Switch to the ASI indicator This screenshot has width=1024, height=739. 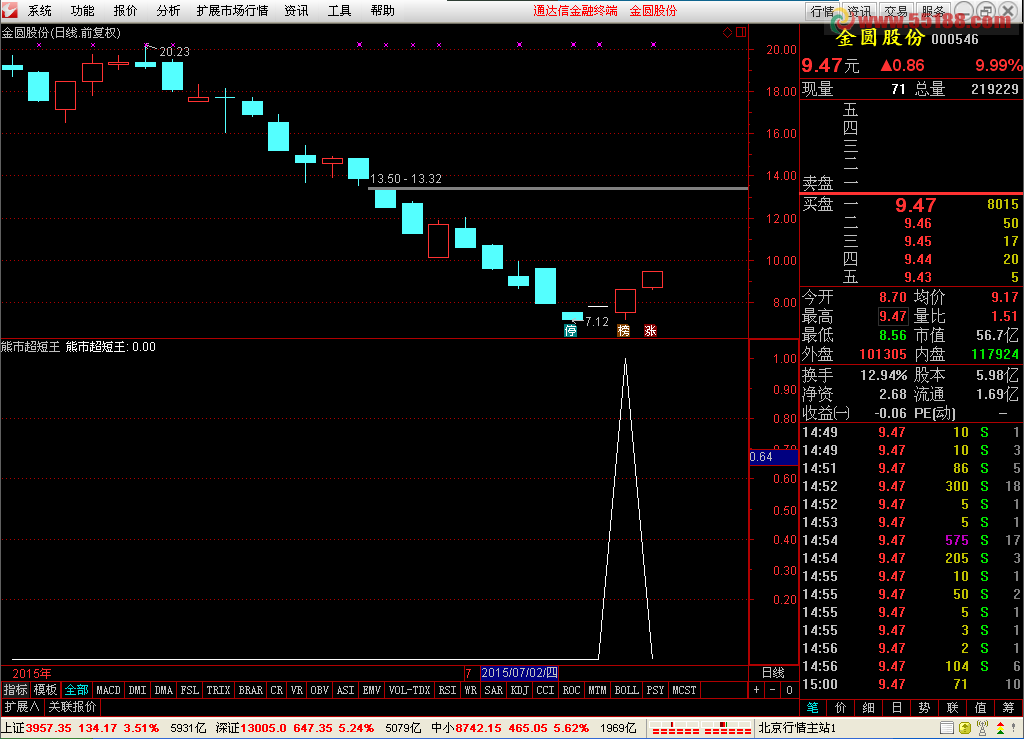[x=345, y=690]
